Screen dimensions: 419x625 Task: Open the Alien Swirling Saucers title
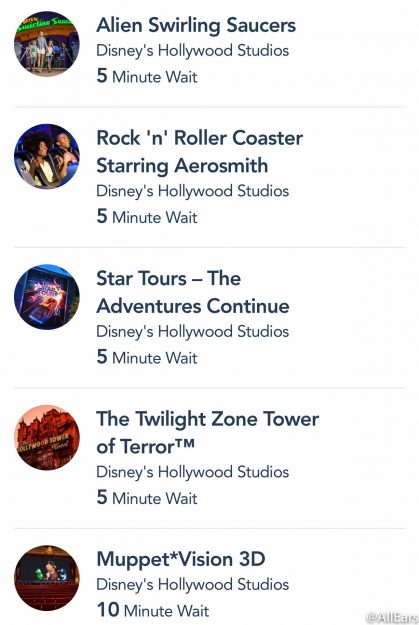click(196, 26)
